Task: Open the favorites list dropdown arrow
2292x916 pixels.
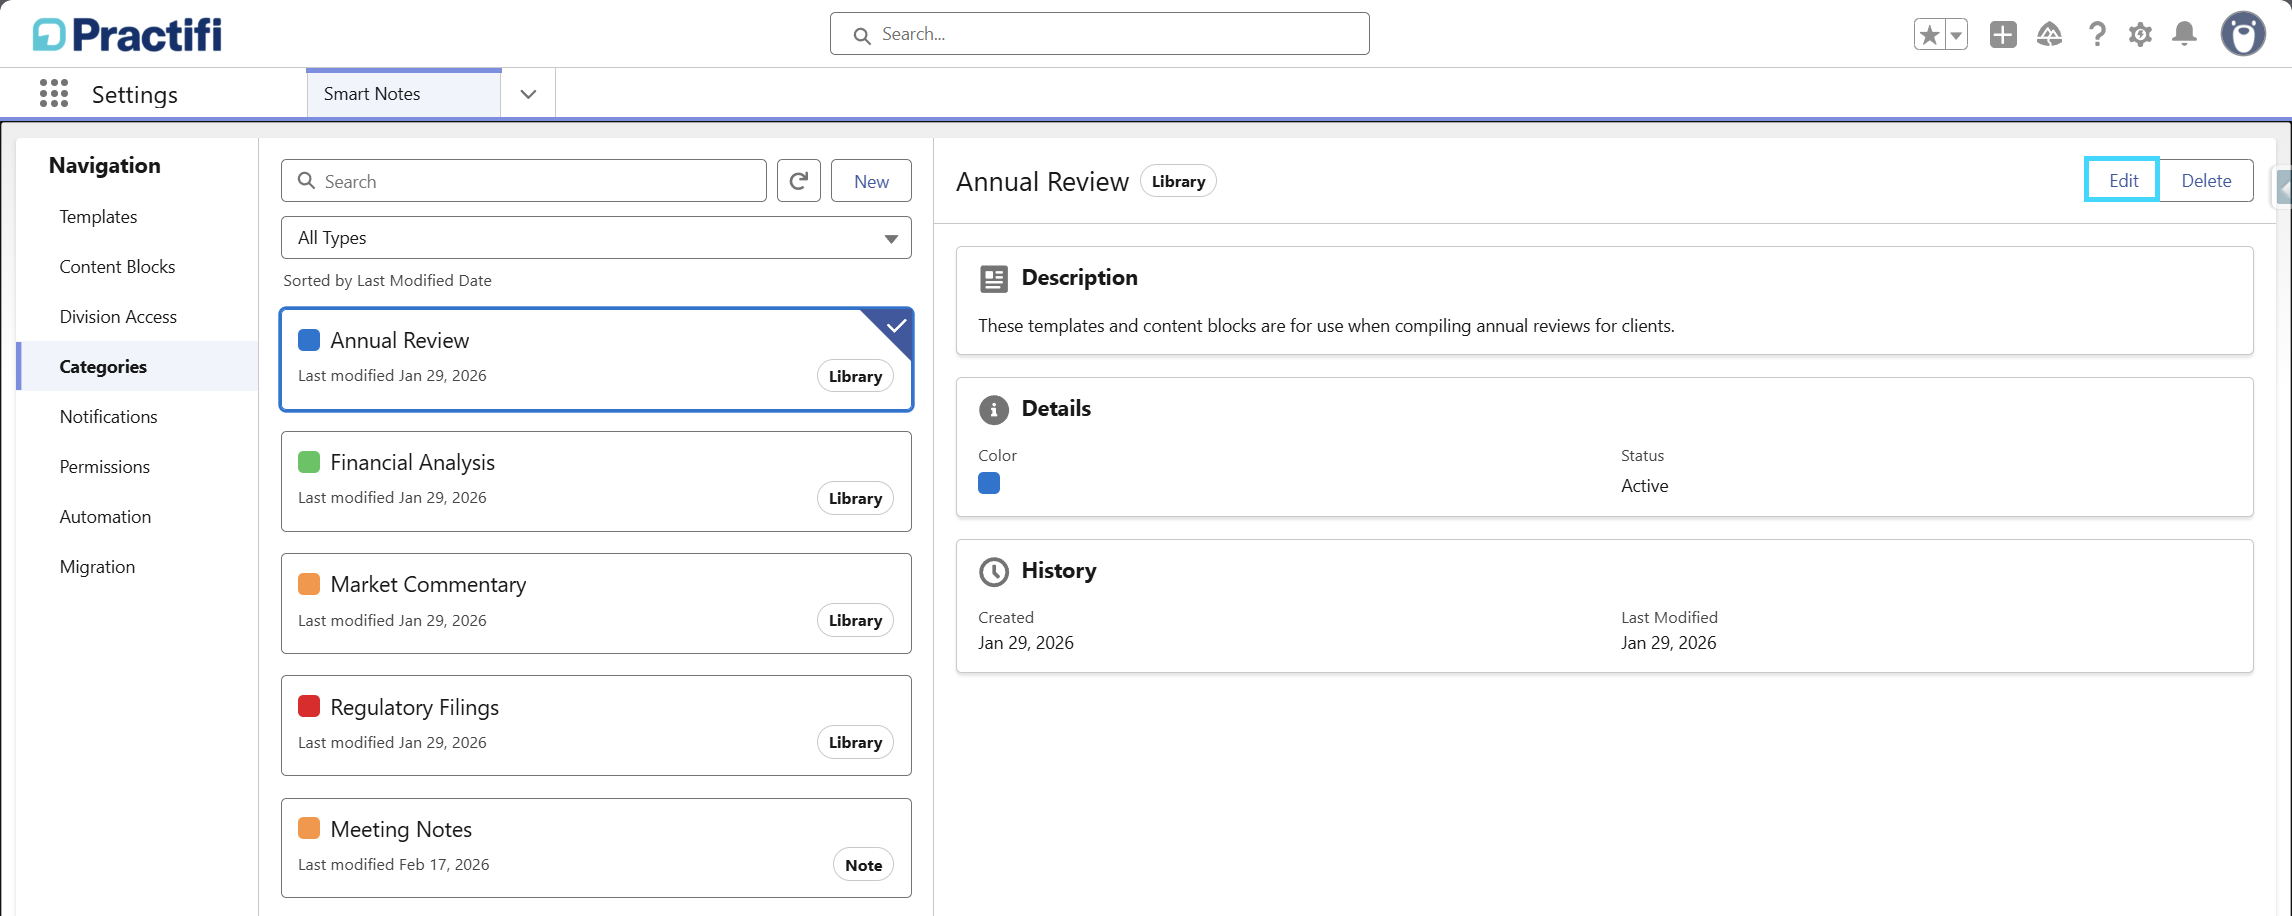Action: point(1956,35)
